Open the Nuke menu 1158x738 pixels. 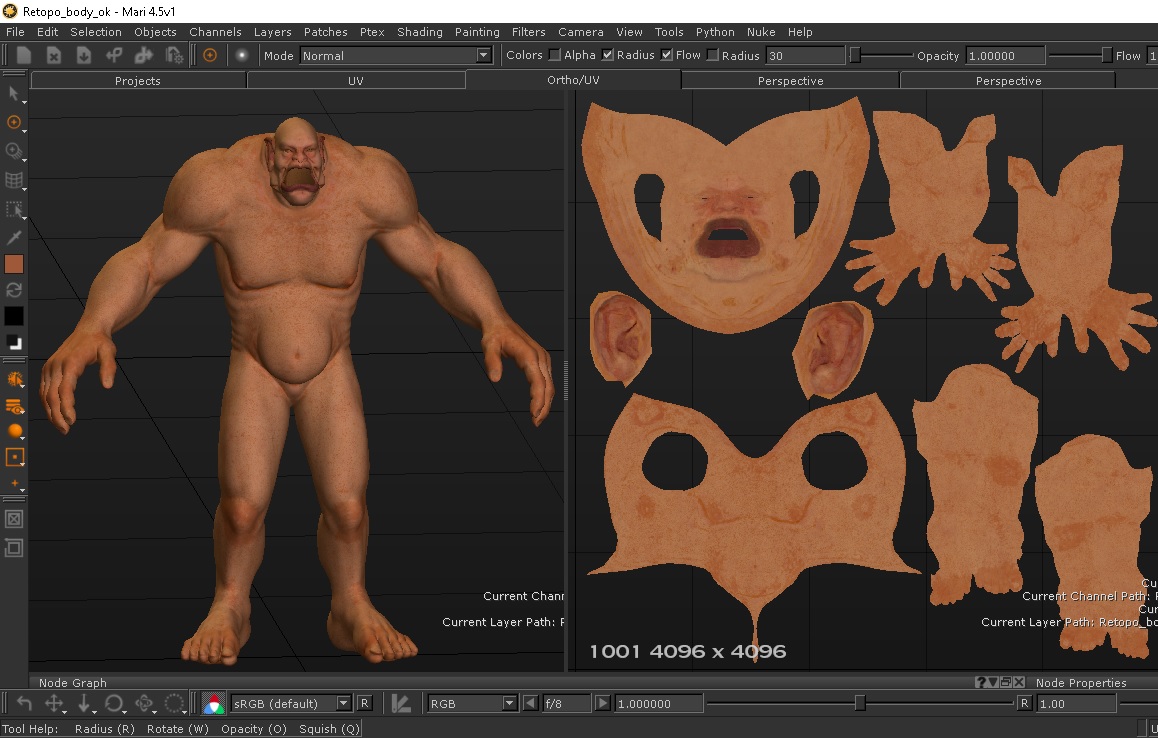click(x=761, y=32)
